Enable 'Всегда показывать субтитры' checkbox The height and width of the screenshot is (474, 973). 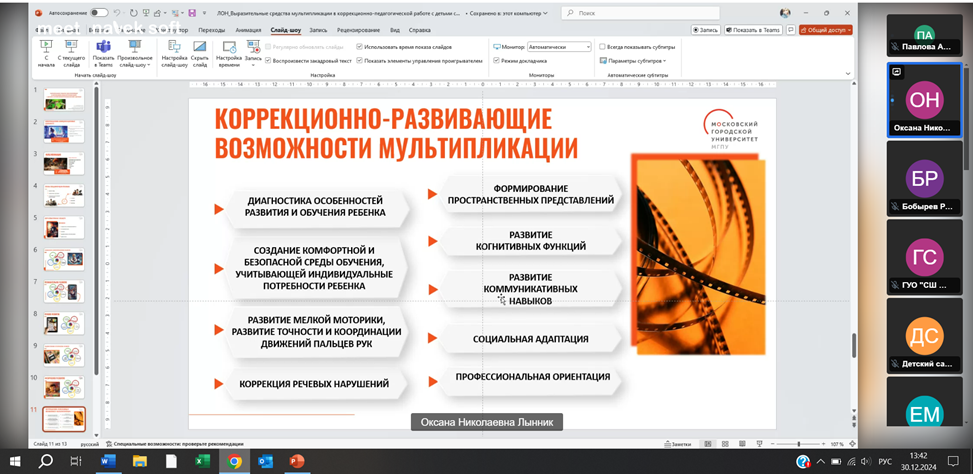[x=602, y=47]
